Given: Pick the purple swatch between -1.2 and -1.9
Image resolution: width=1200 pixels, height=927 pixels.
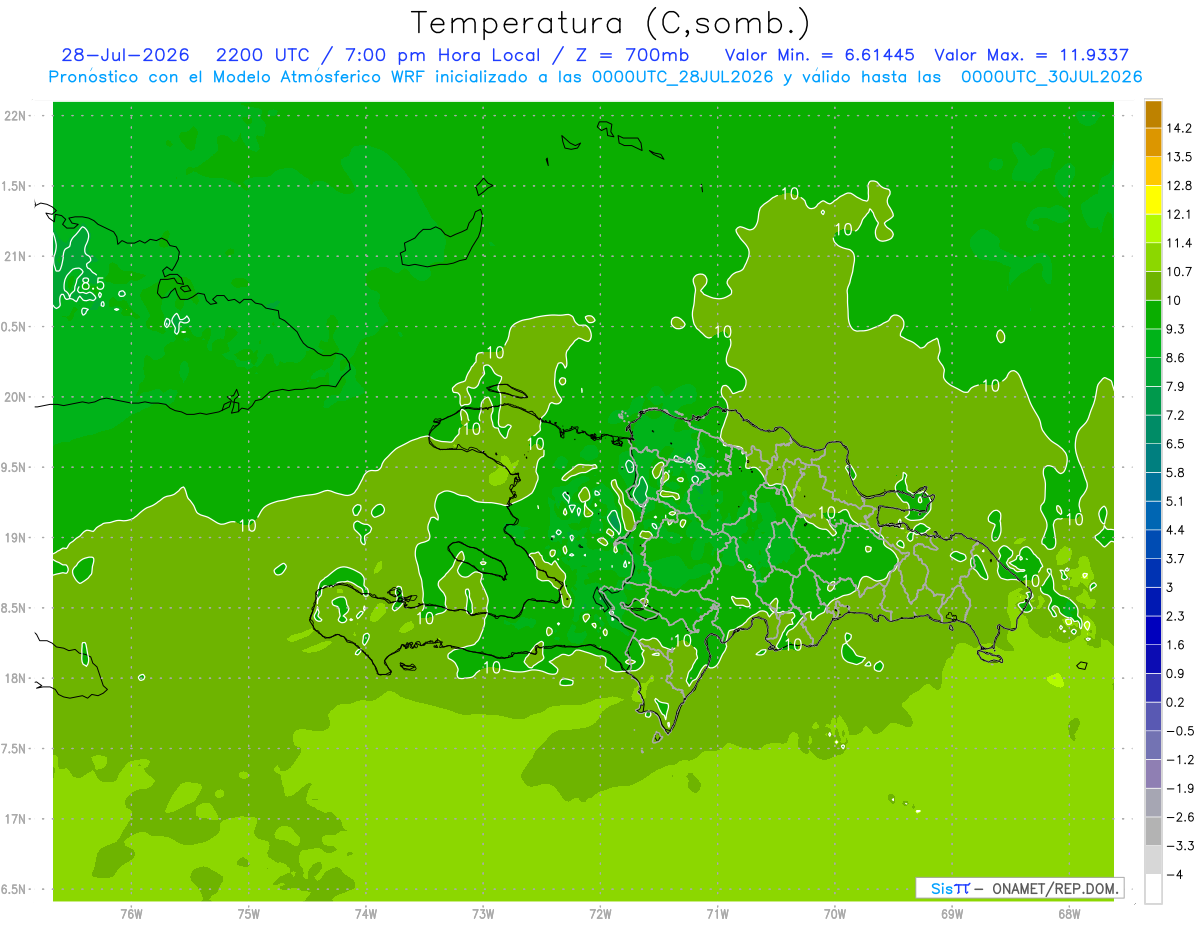Looking at the screenshot, I should (1153, 774).
